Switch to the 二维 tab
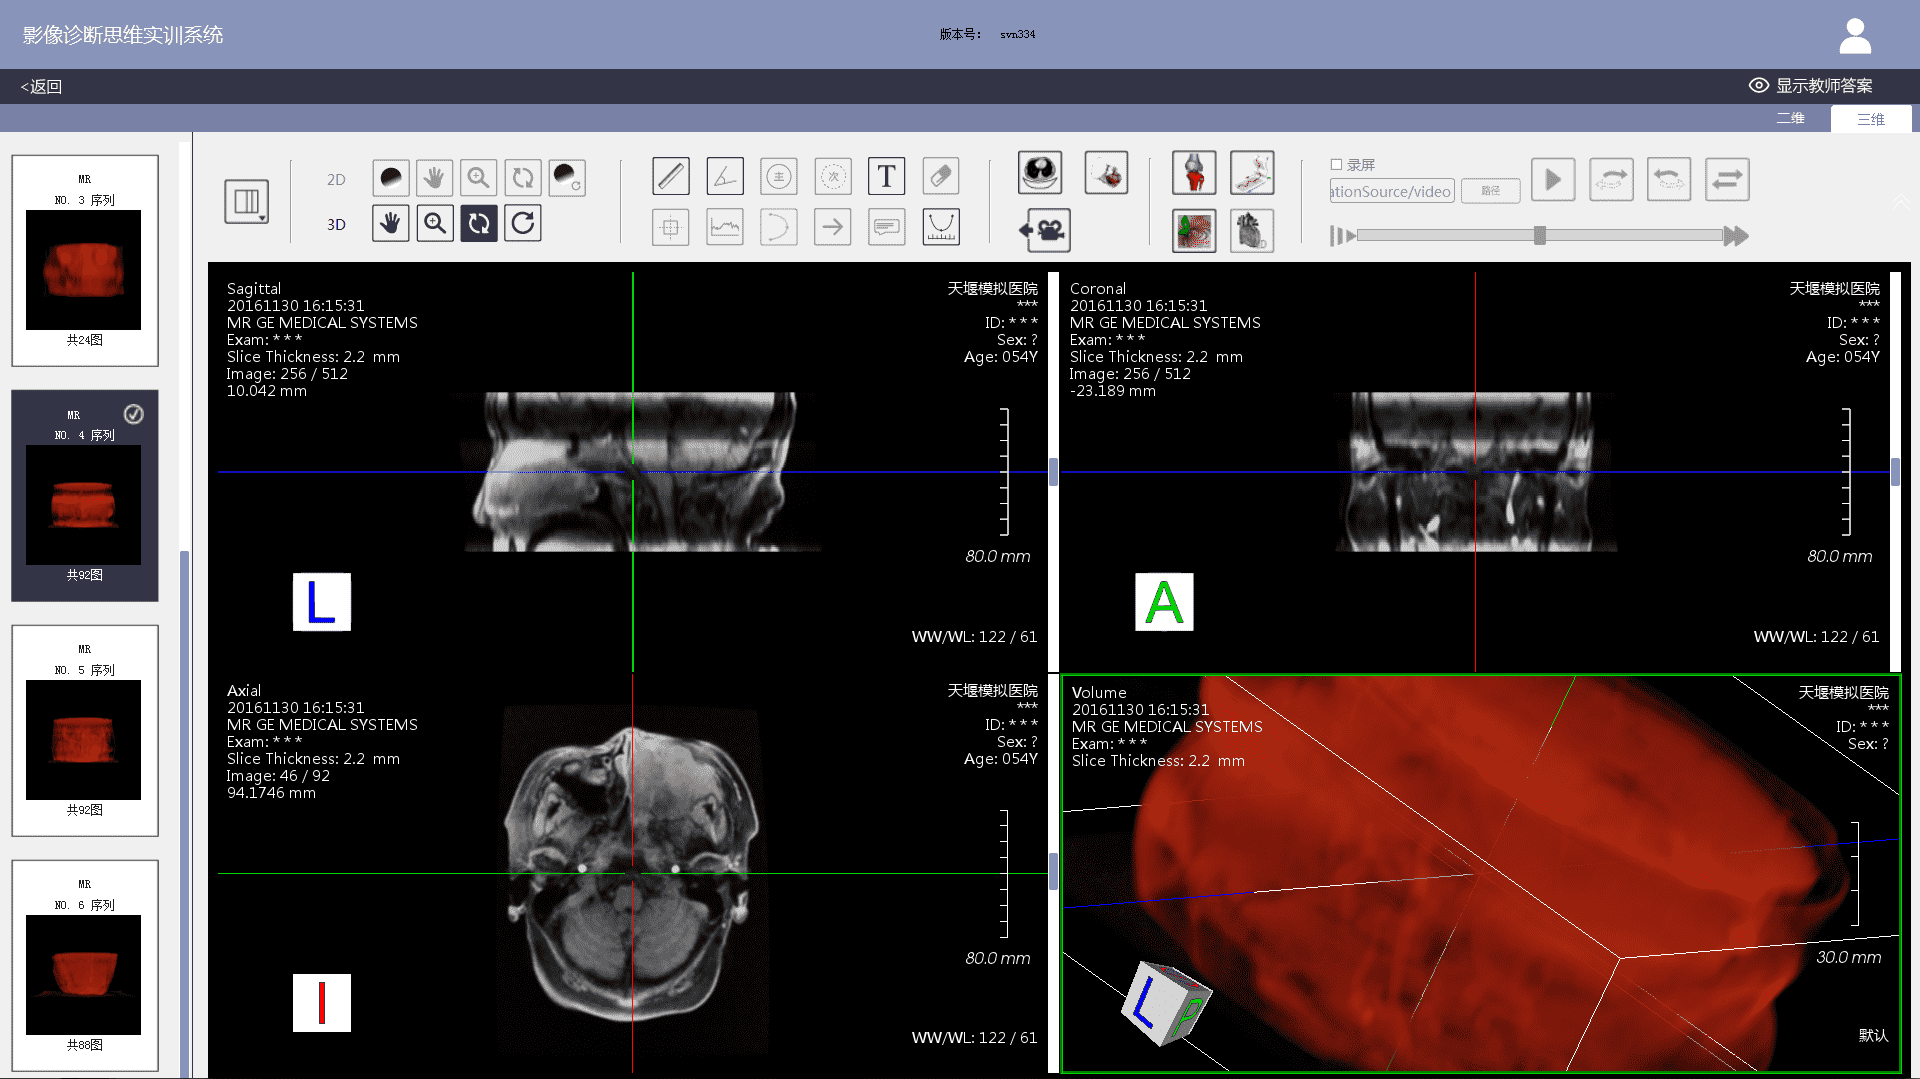 pos(1789,118)
